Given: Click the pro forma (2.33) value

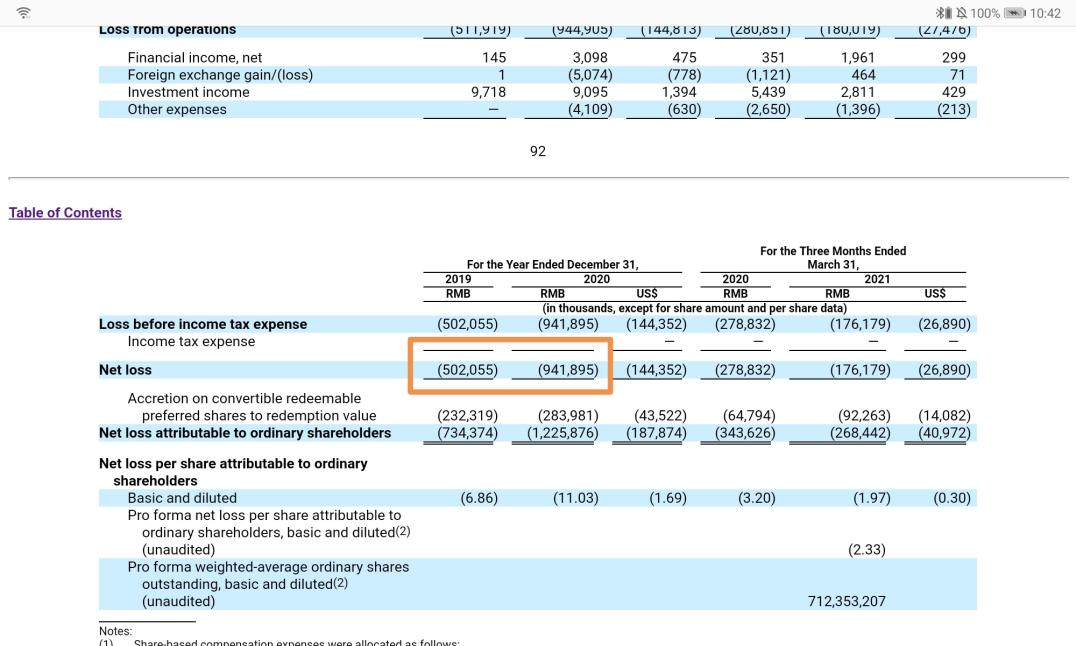Looking at the screenshot, I should click(x=865, y=550).
